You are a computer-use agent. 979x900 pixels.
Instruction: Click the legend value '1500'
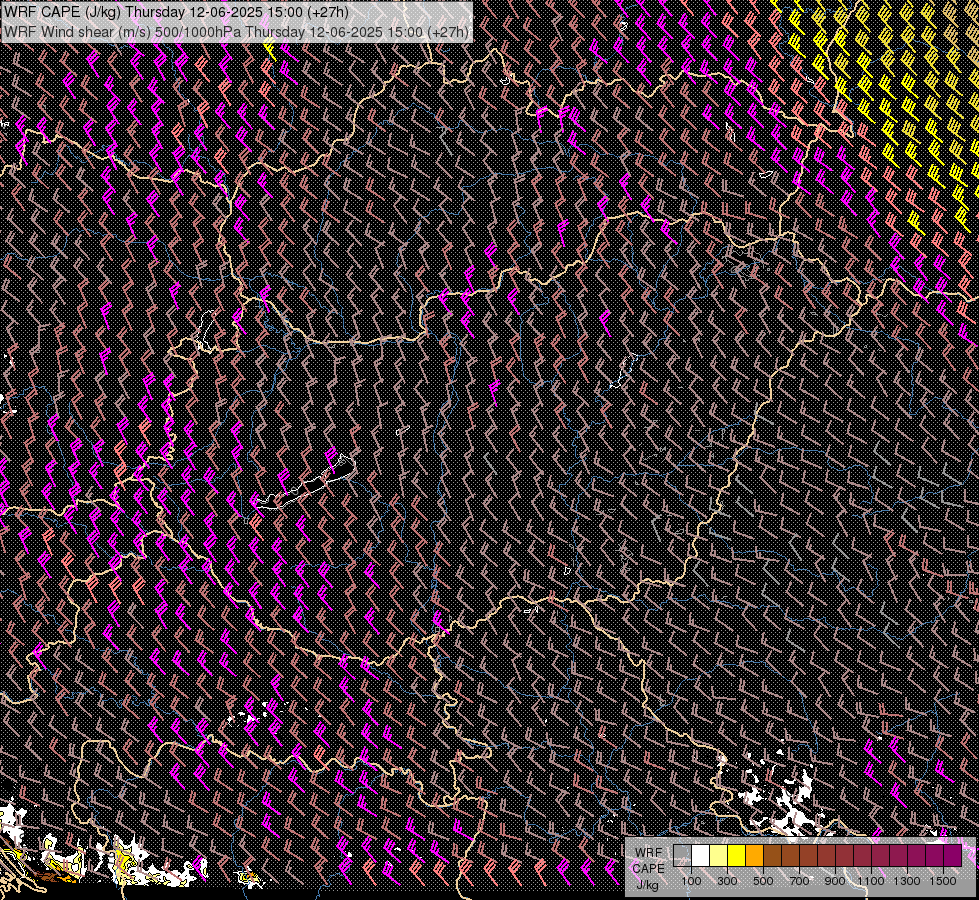(943, 881)
